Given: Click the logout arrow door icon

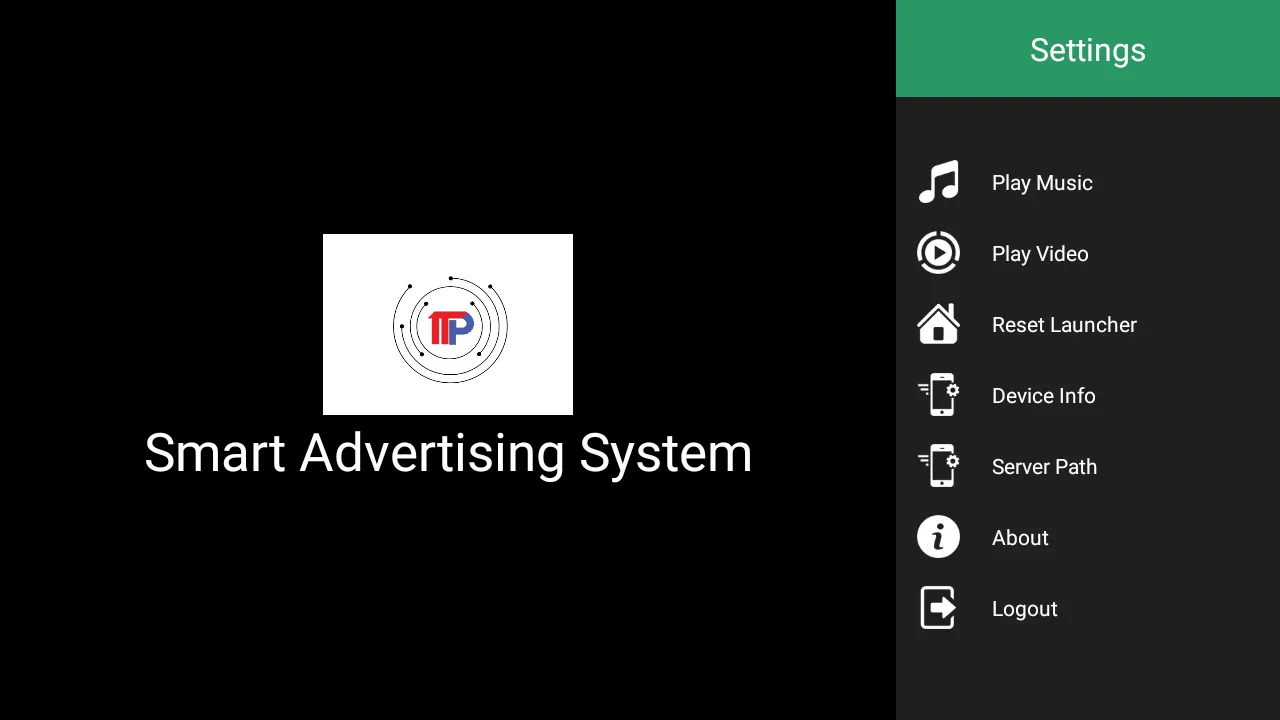Looking at the screenshot, I should (x=938, y=608).
